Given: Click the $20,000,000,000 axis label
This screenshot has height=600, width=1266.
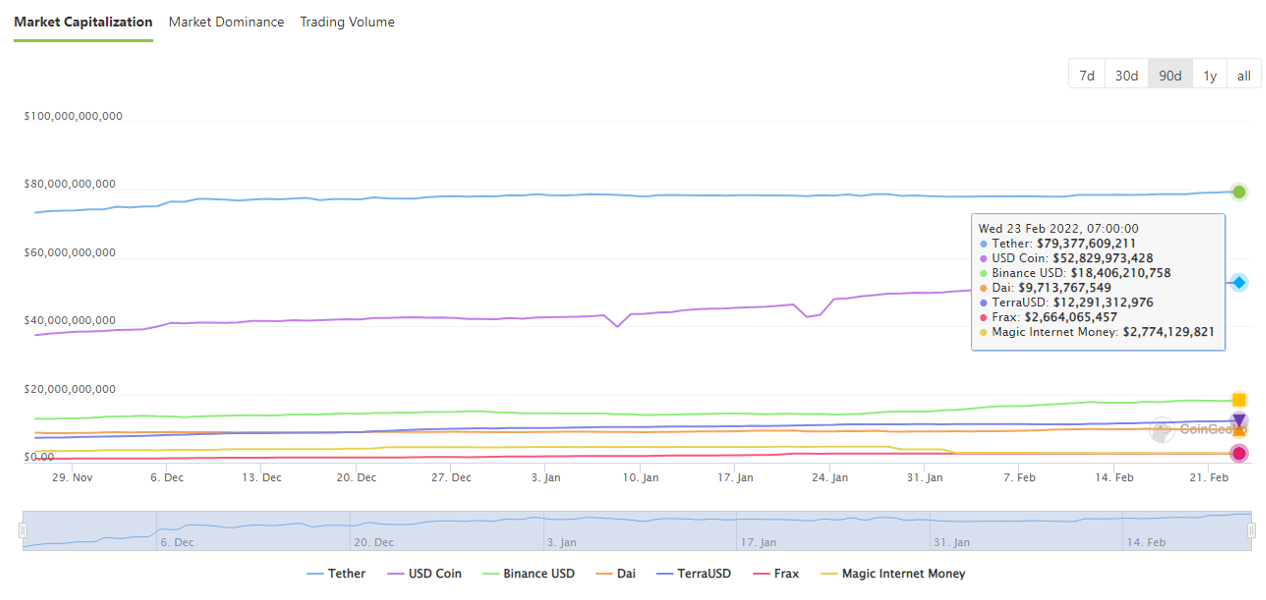Looking at the screenshot, I should (70, 389).
